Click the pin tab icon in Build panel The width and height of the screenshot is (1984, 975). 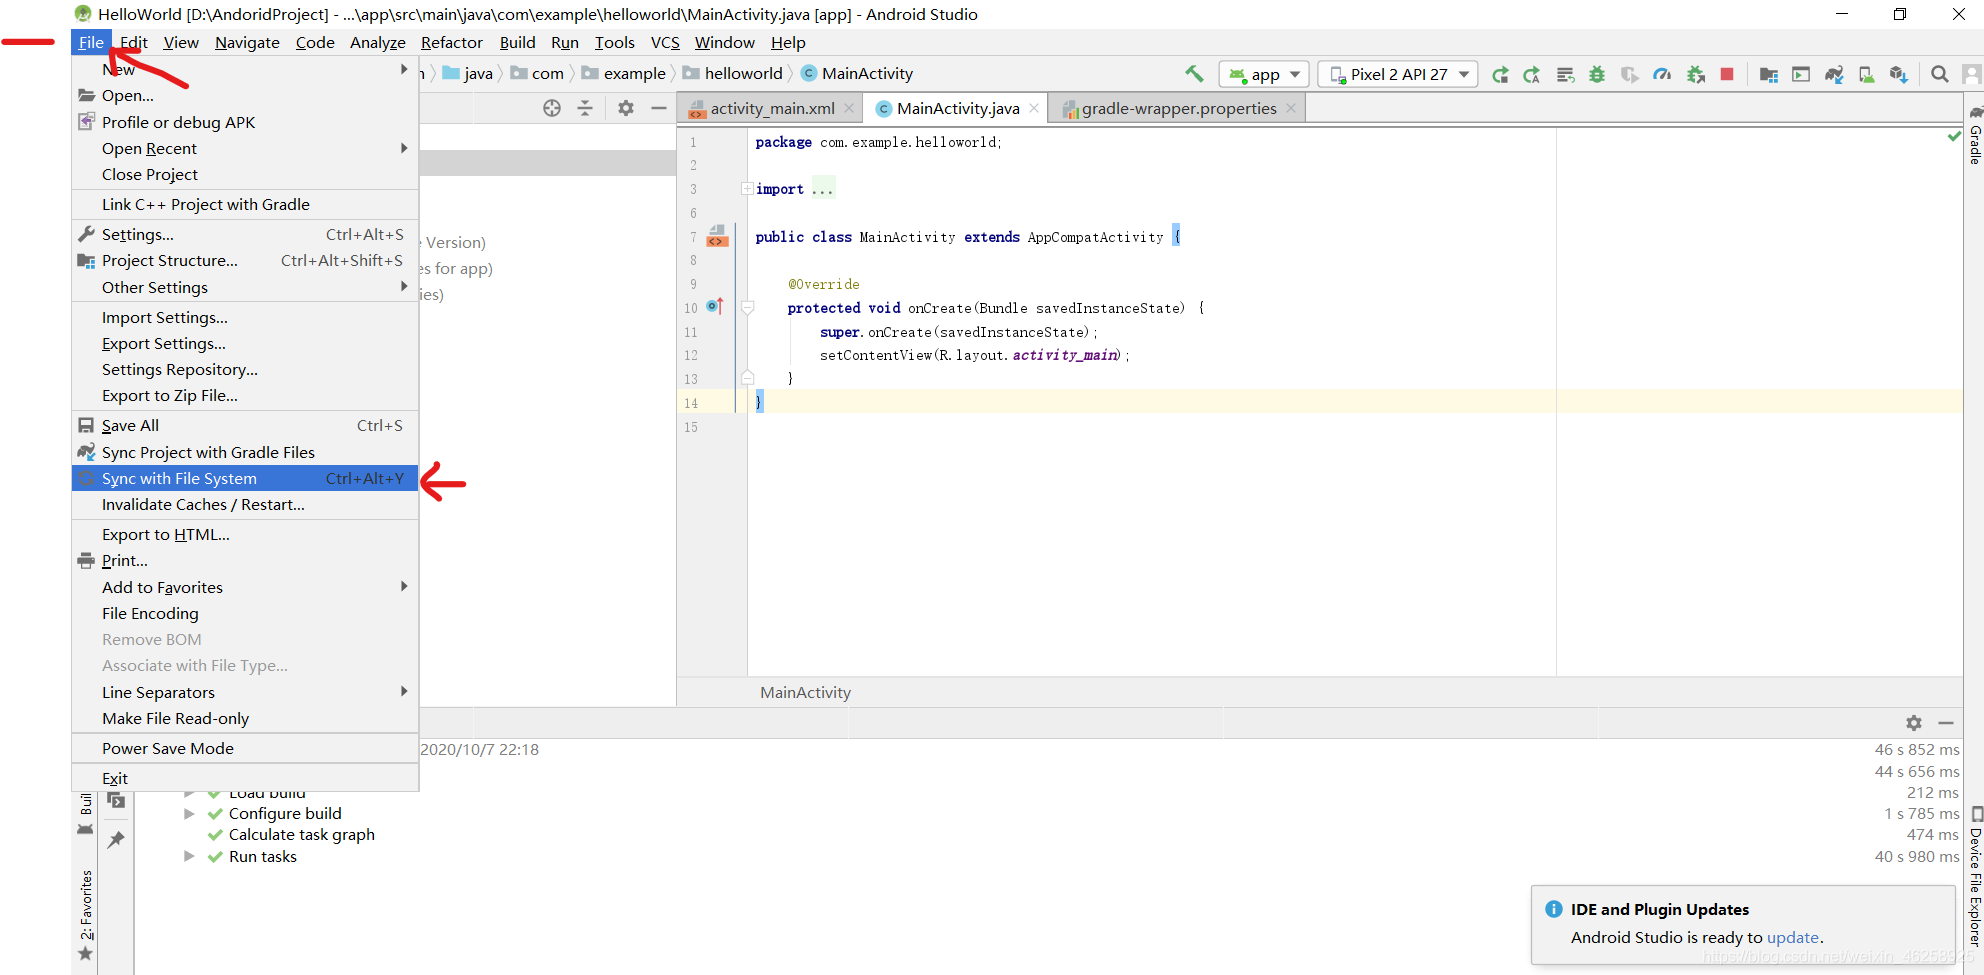coord(116,840)
